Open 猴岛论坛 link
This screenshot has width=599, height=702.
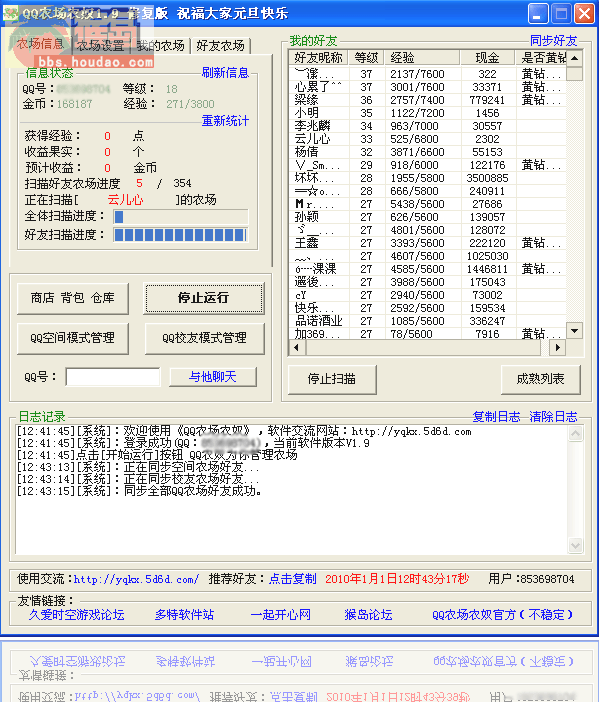pyautogui.click(x=368, y=615)
